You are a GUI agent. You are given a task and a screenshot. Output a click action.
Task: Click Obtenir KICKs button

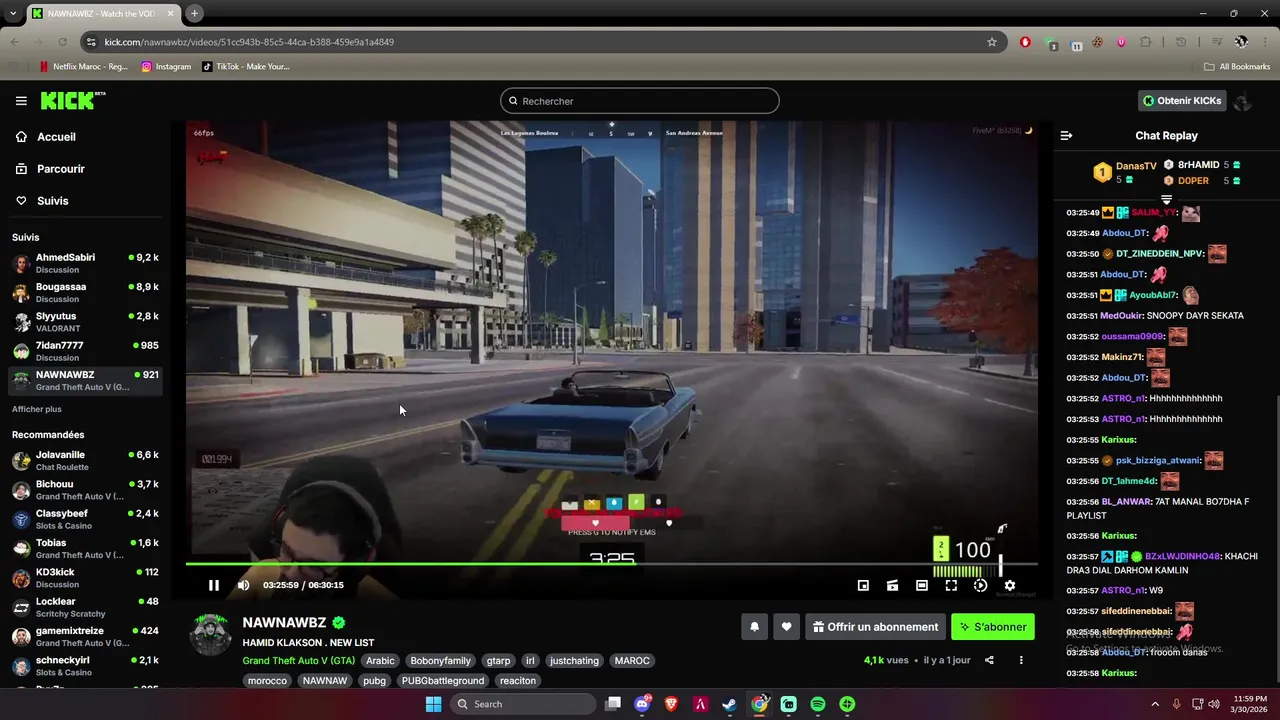(1183, 101)
